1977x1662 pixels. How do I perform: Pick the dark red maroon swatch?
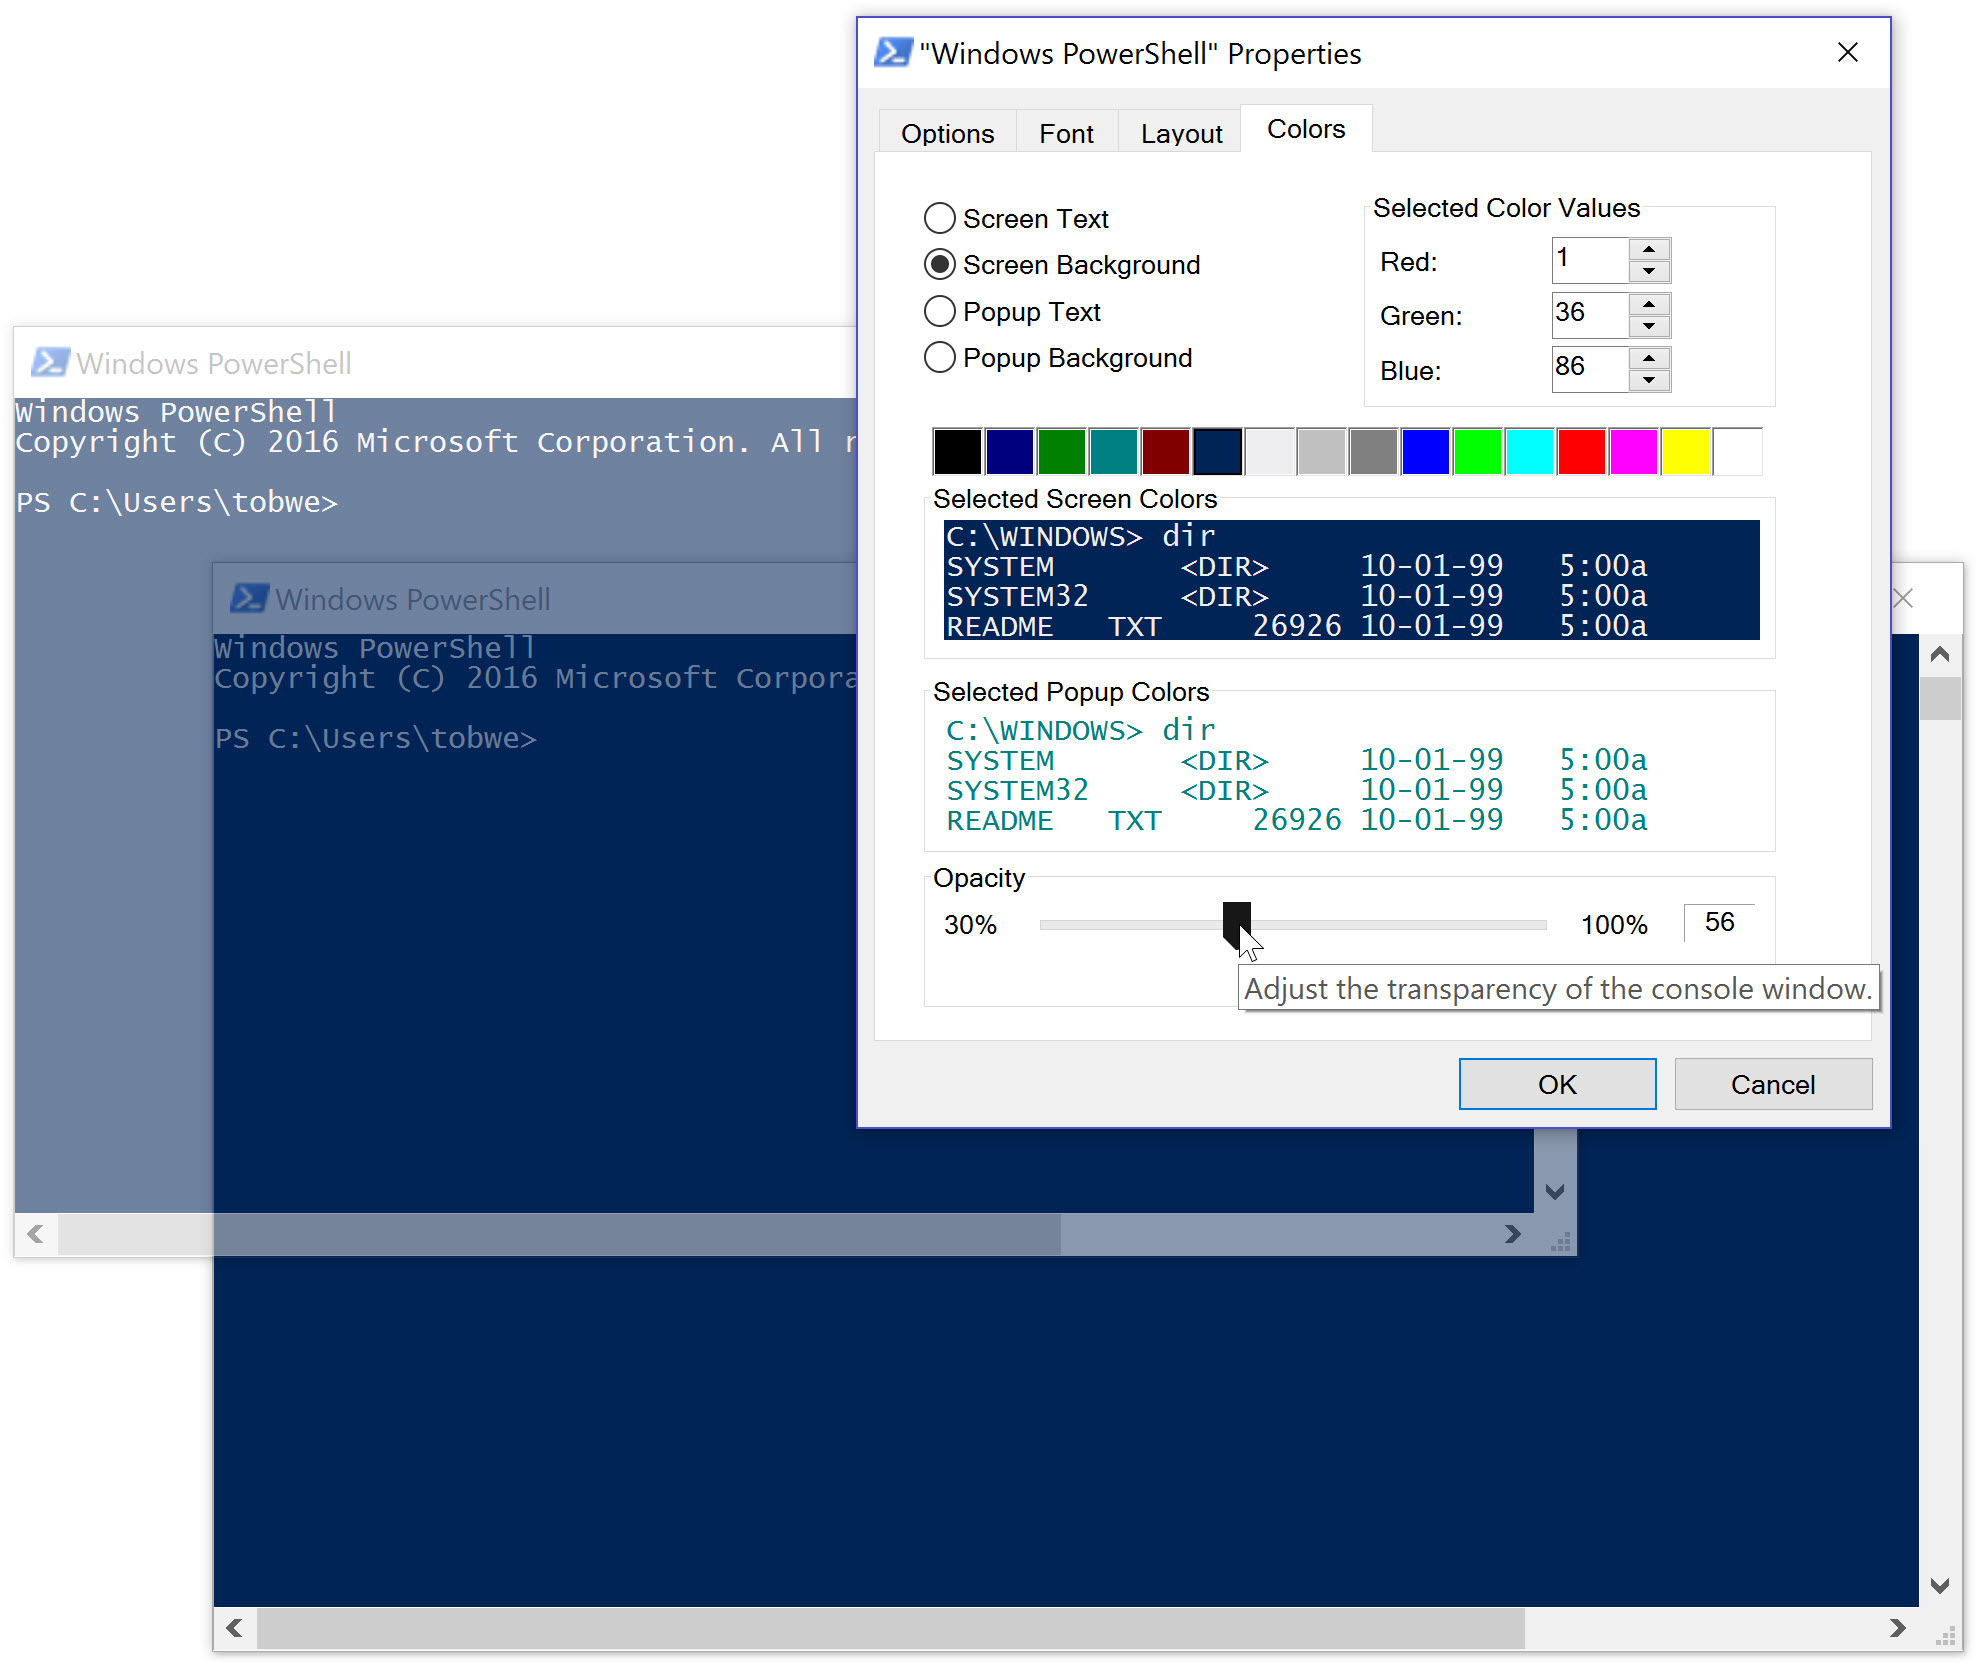pyautogui.click(x=1165, y=451)
